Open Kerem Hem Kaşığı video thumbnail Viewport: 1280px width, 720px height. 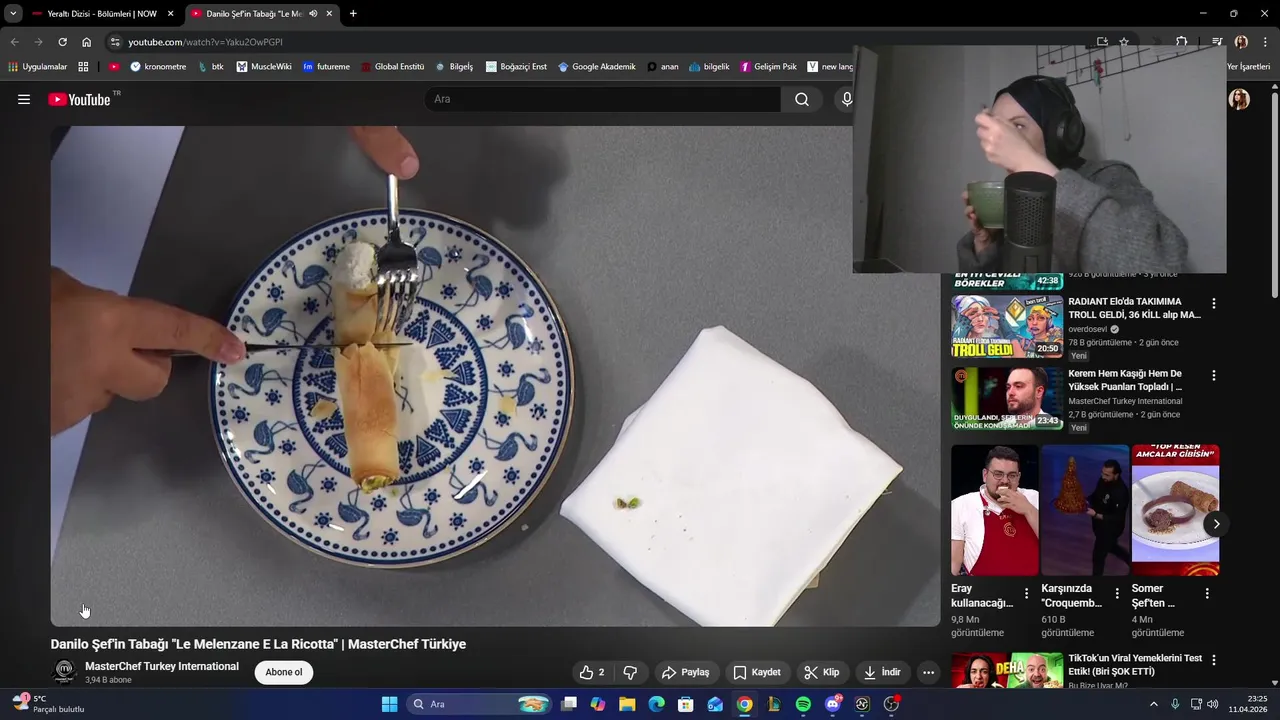(x=1007, y=398)
